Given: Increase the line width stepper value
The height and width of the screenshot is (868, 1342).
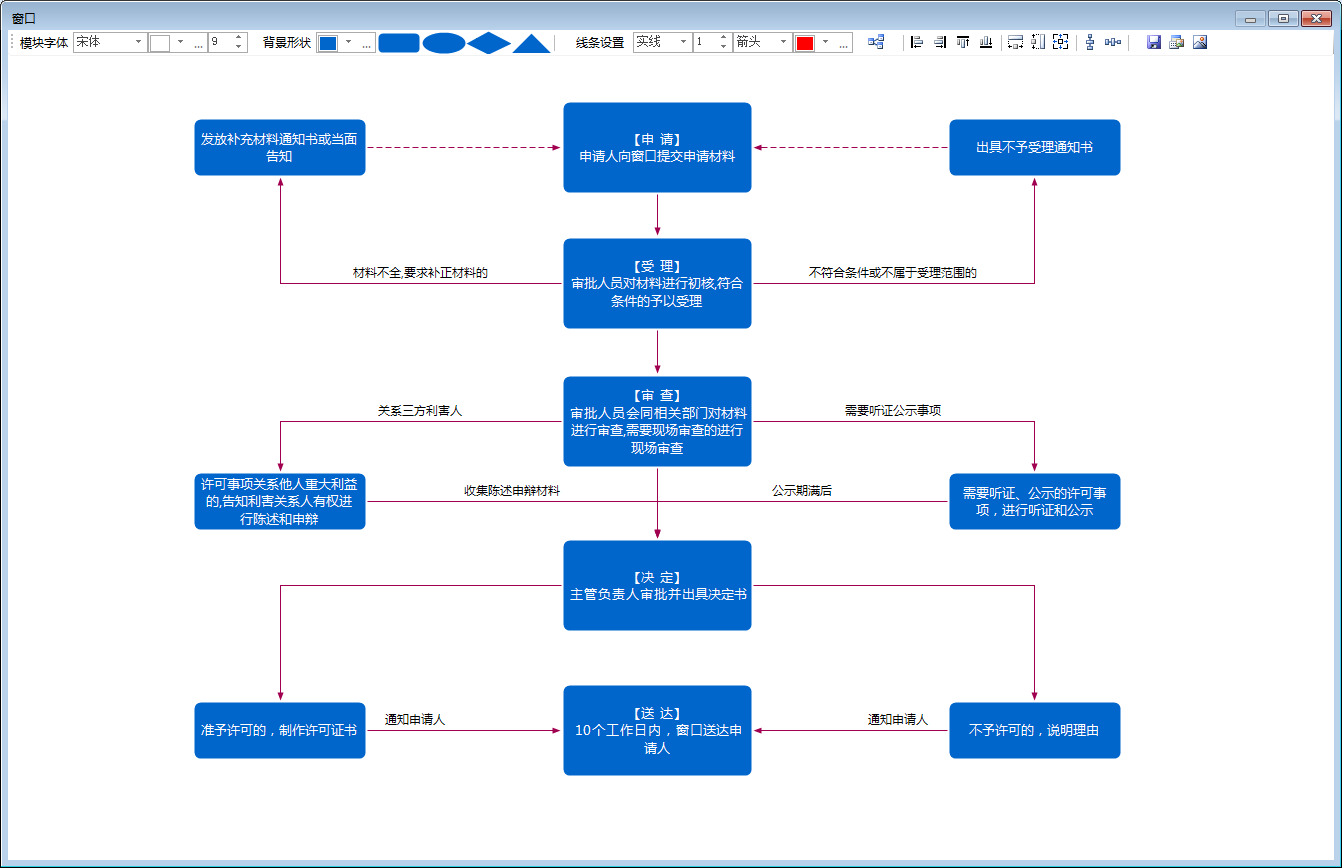Looking at the screenshot, I should (723, 38).
